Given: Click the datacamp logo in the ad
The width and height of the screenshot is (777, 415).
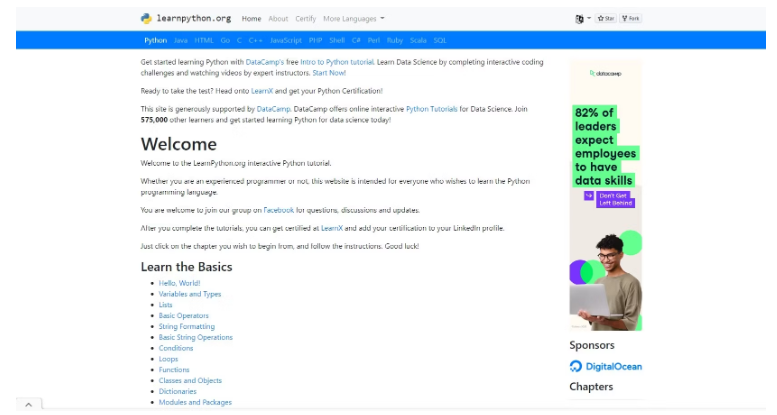Looking at the screenshot, I should (606, 73).
